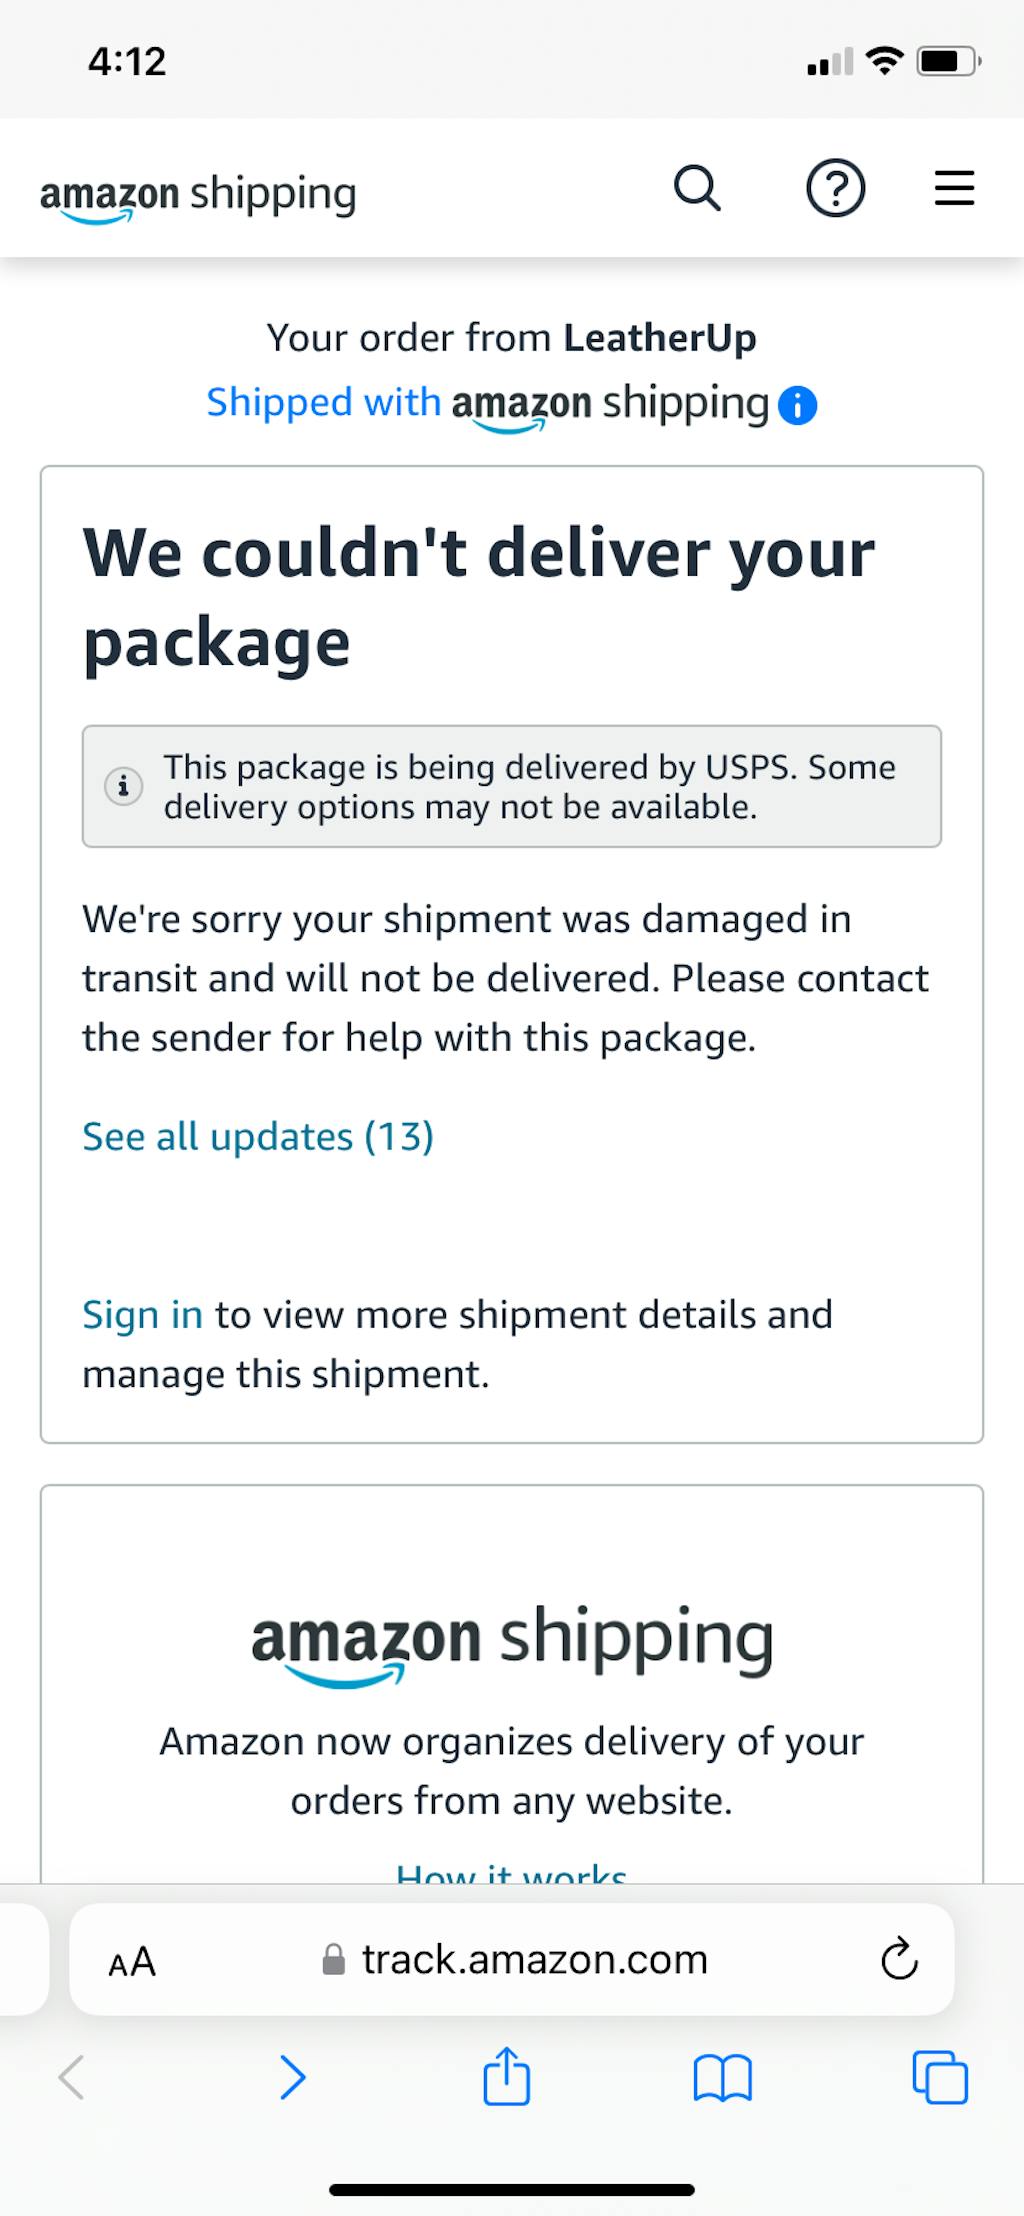This screenshot has height=2216, width=1024.
Task: Go back with the browser back arrow
Action: (x=72, y=2077)
